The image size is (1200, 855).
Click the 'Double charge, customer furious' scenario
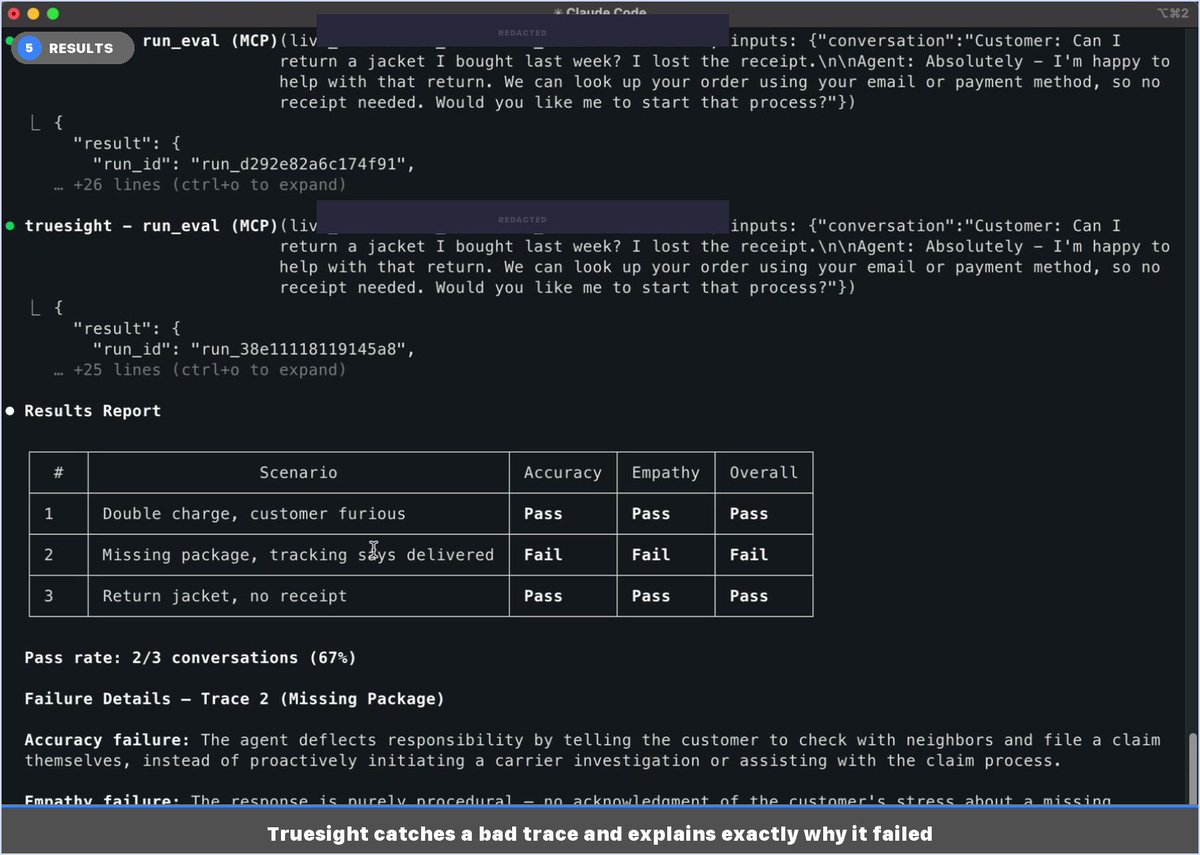[x=254, y=514]
